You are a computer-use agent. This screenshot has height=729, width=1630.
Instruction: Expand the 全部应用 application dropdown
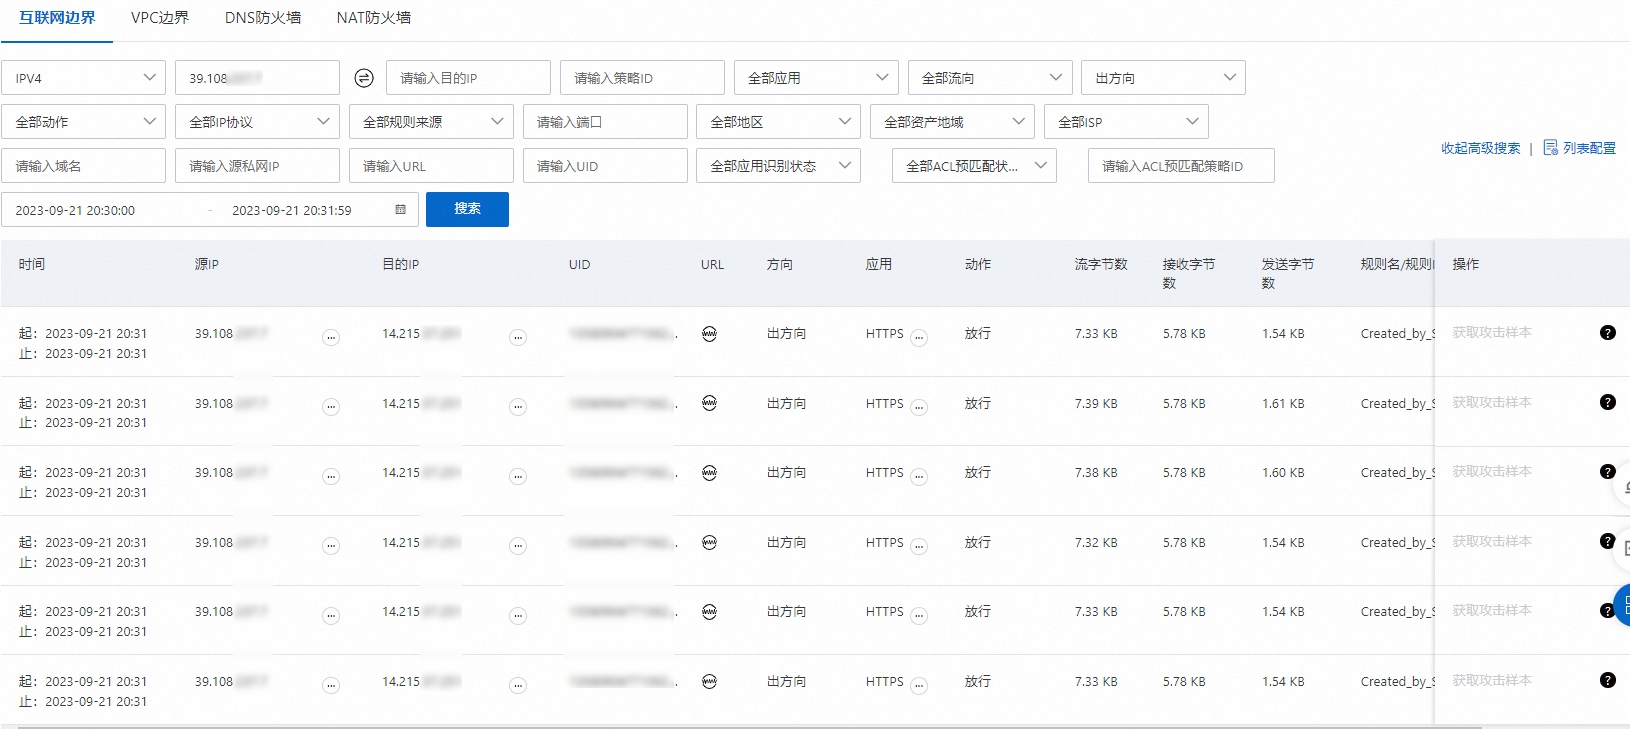[816, 78]
